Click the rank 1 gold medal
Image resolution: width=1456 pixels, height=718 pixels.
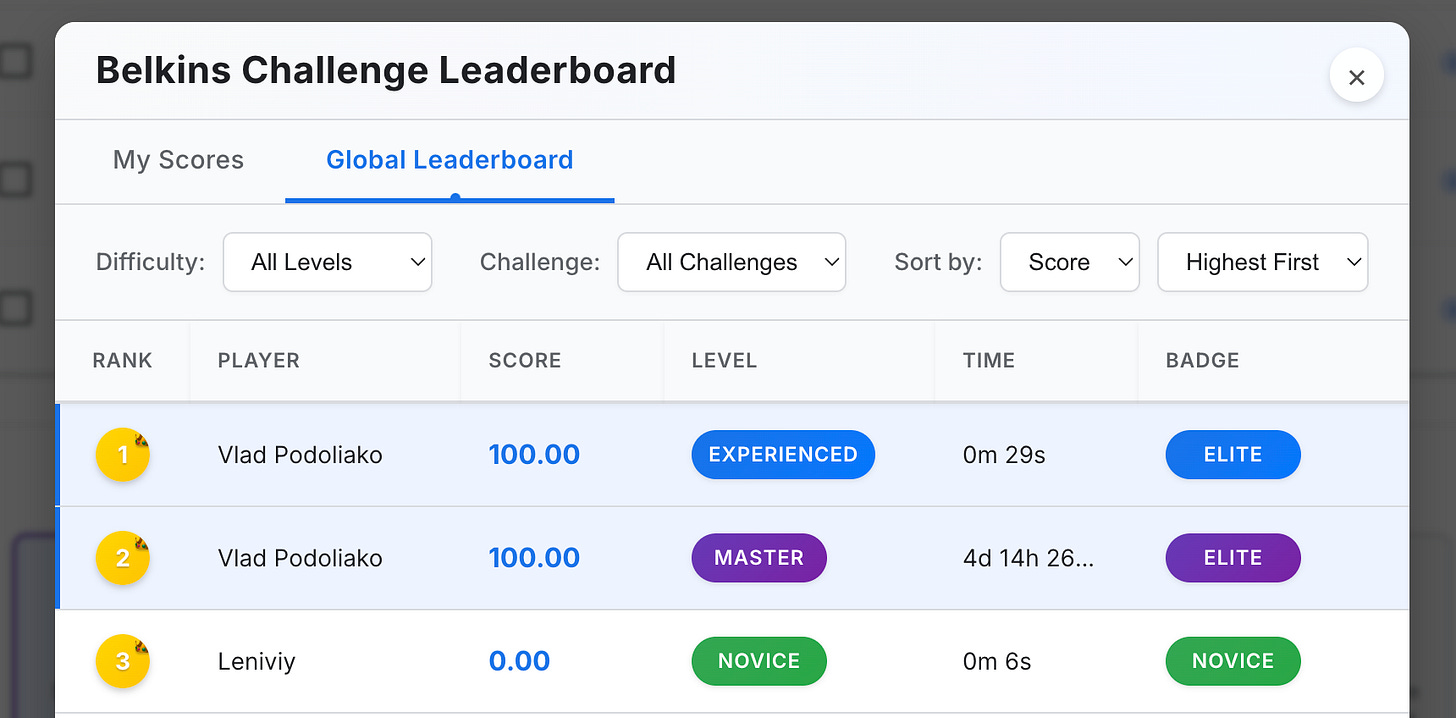[122, 455]
